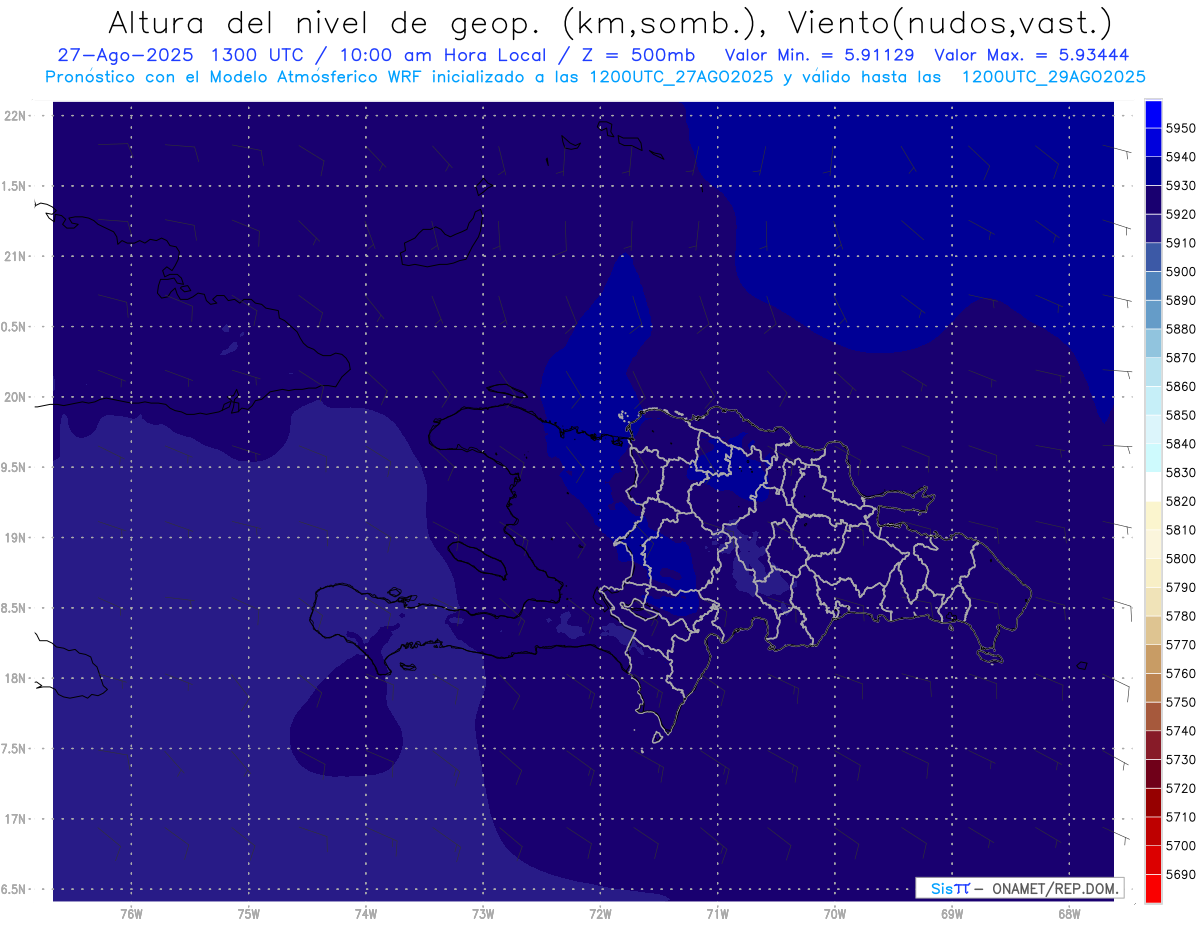
Task: Click the '5900' colorbar value label
Action: pyautogui.click(x=1181, y=272)
